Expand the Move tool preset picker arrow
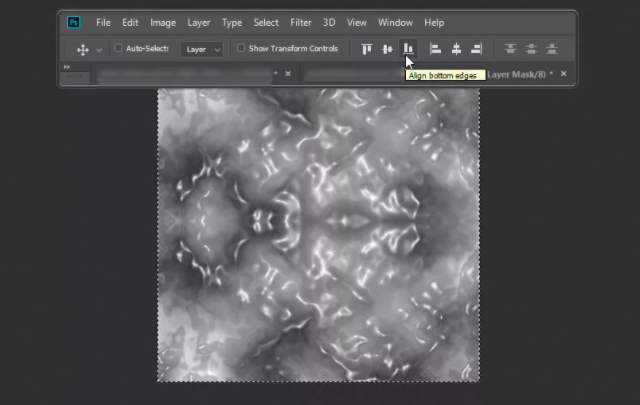 click(x=99, y=50)
